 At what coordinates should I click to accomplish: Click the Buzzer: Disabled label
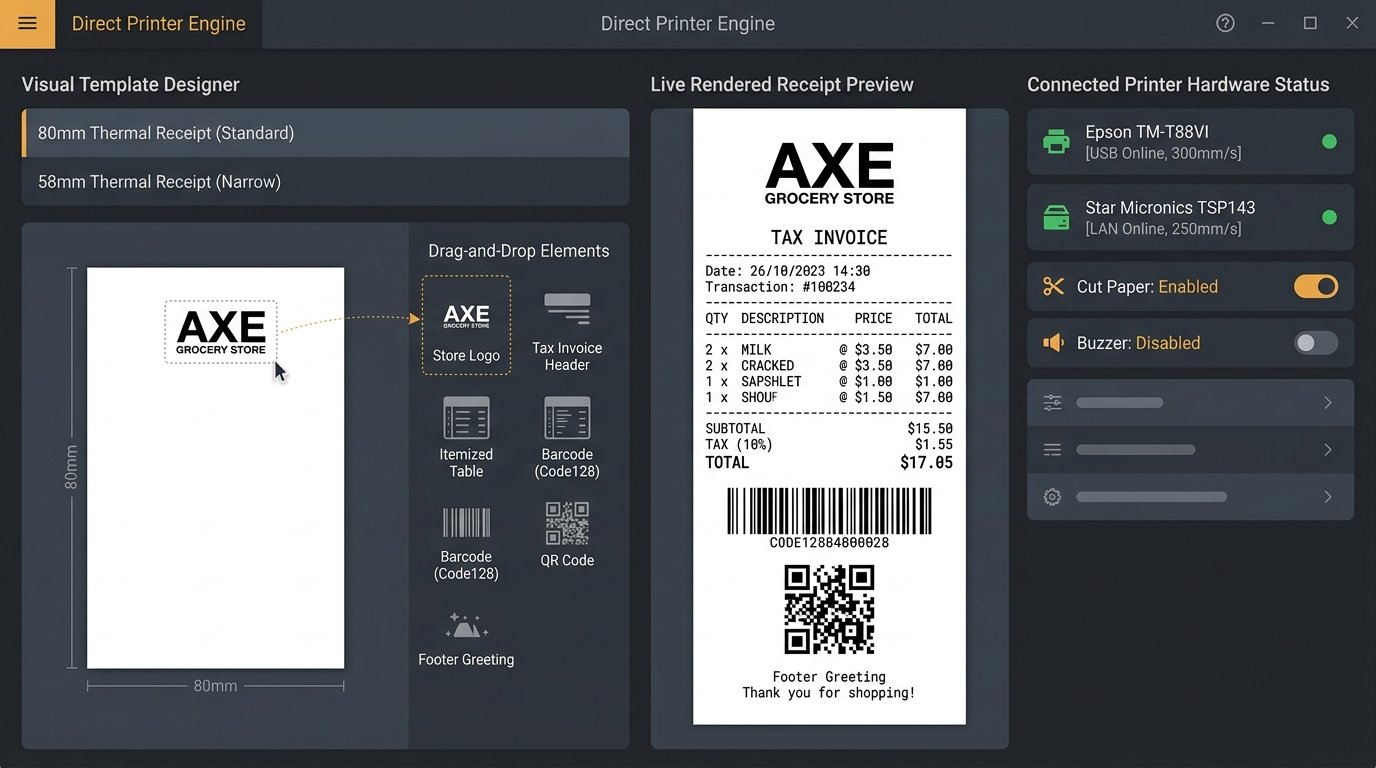coord(1138,343)
